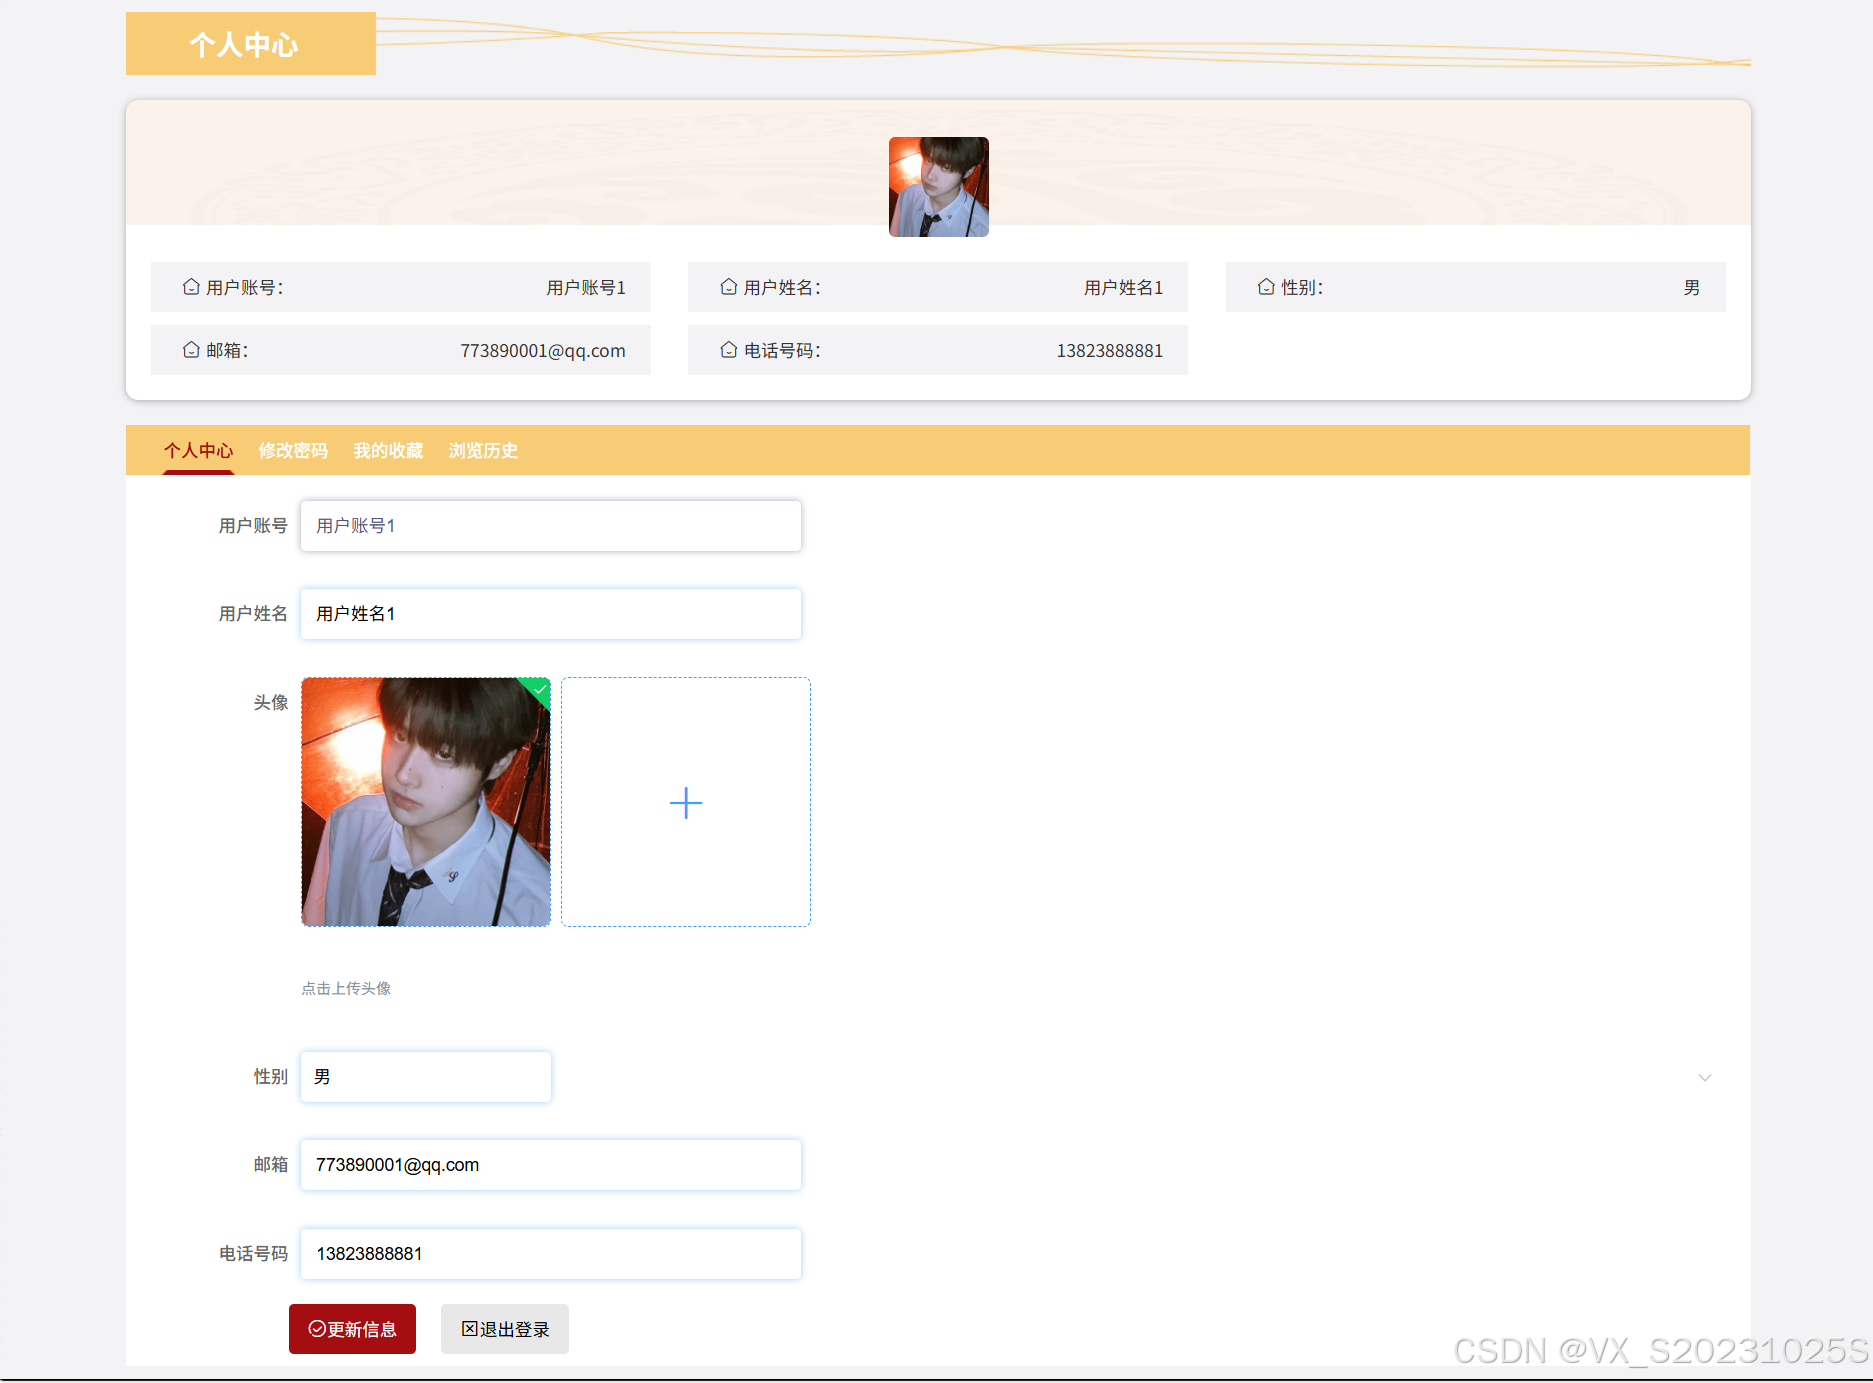Click the green checkmark on the uploaded avatar

(540, 689)
